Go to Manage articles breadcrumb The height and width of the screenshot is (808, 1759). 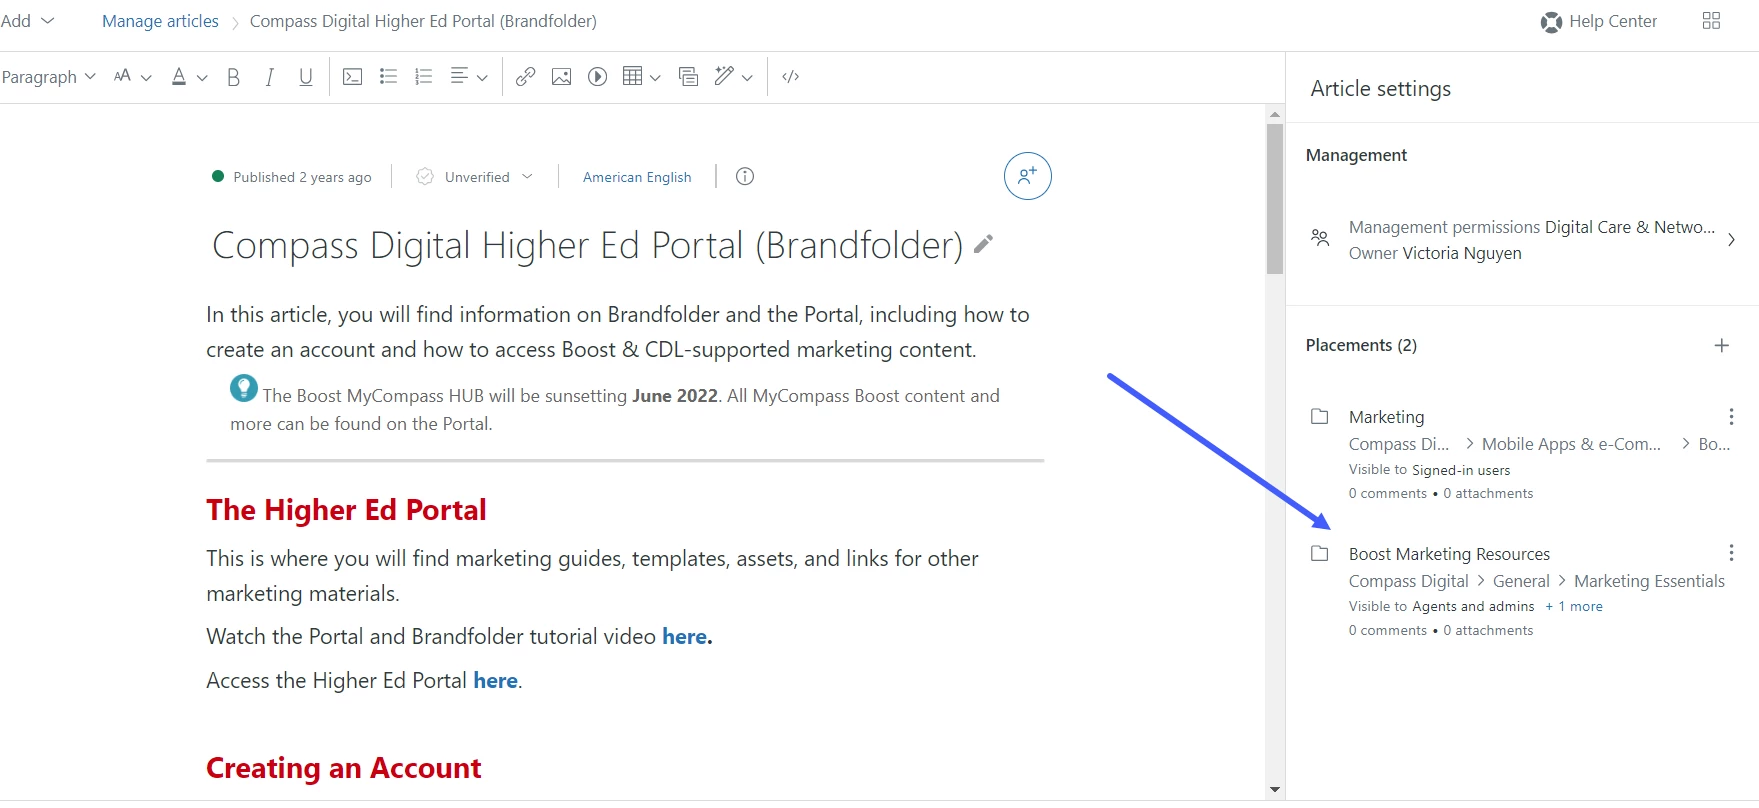coord(160,21)
